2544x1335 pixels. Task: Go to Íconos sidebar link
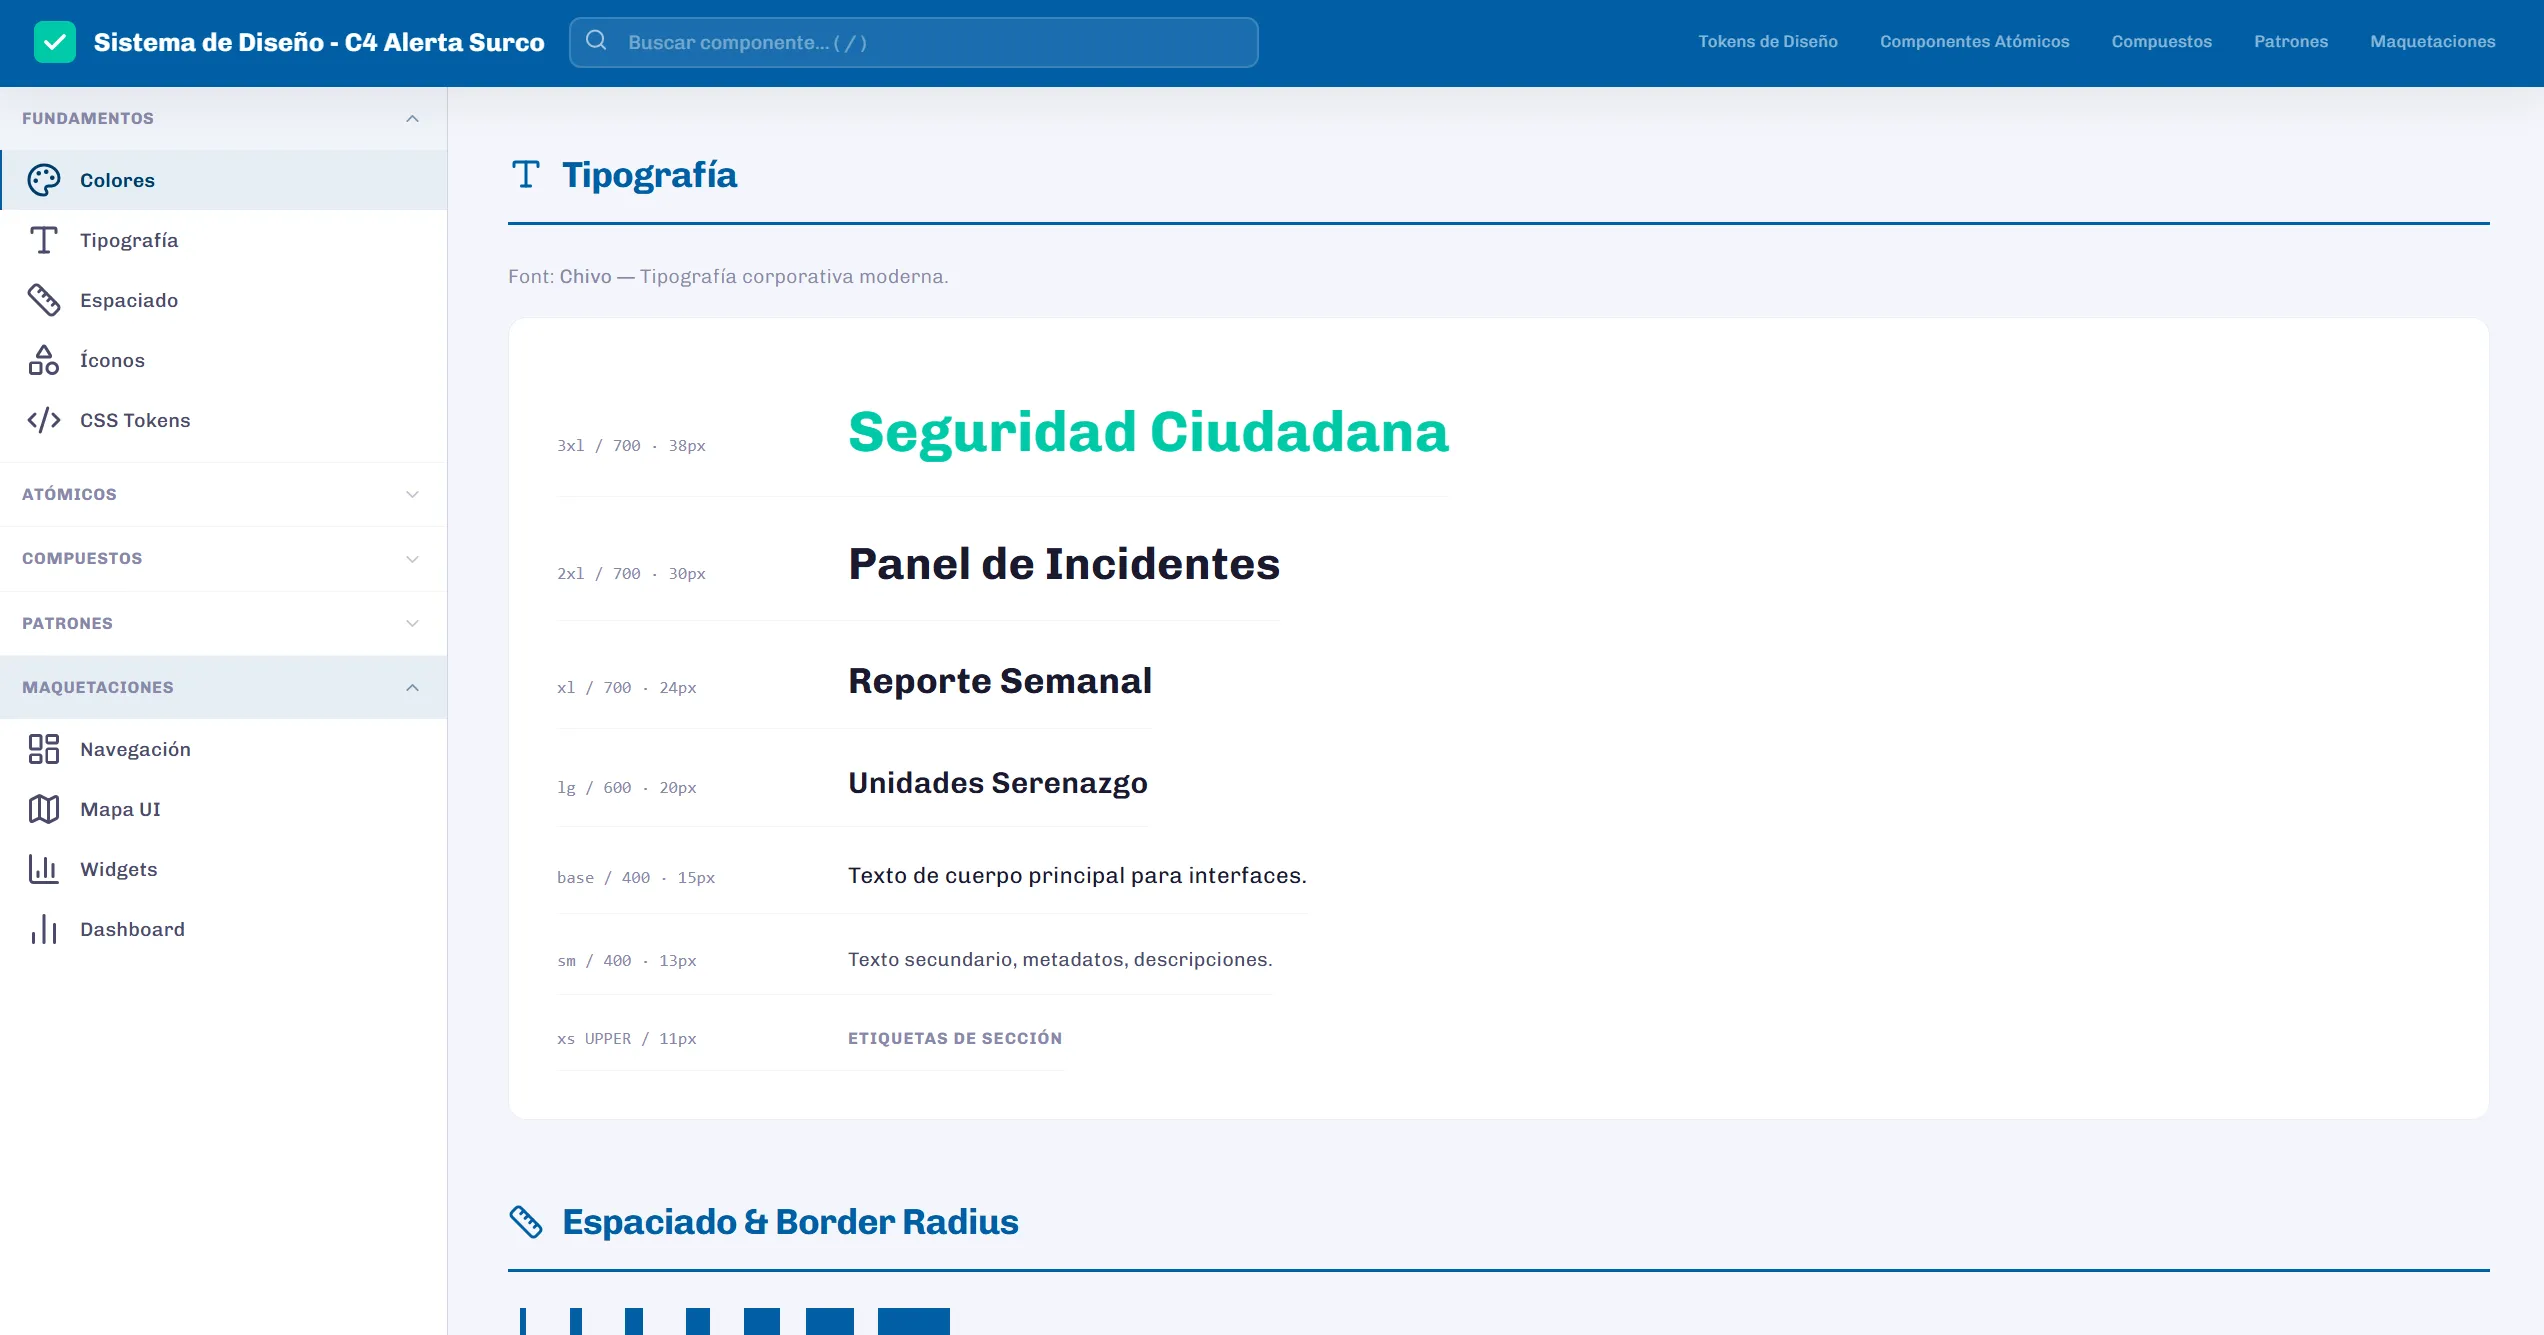coord(224,360)
